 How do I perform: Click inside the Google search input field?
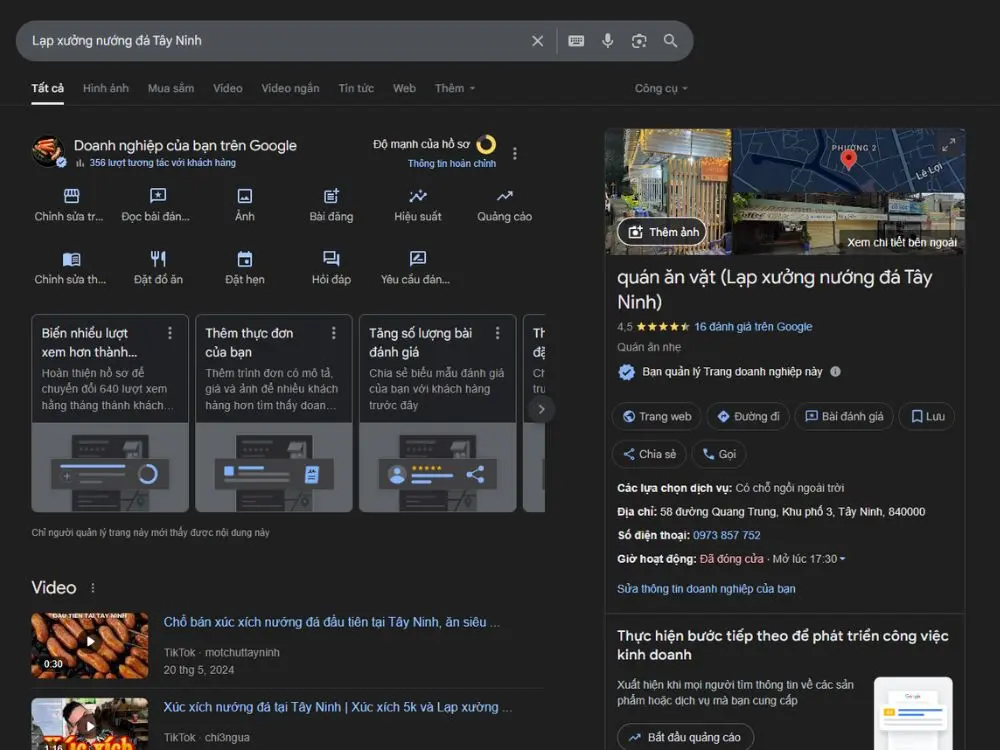click(x=270, y=41)
